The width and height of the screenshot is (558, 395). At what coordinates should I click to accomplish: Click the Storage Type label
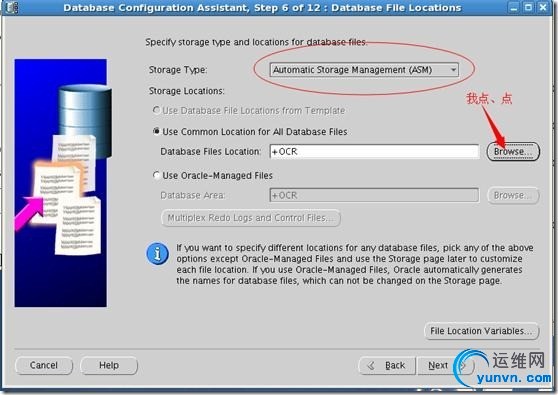[x=178, y=70]
